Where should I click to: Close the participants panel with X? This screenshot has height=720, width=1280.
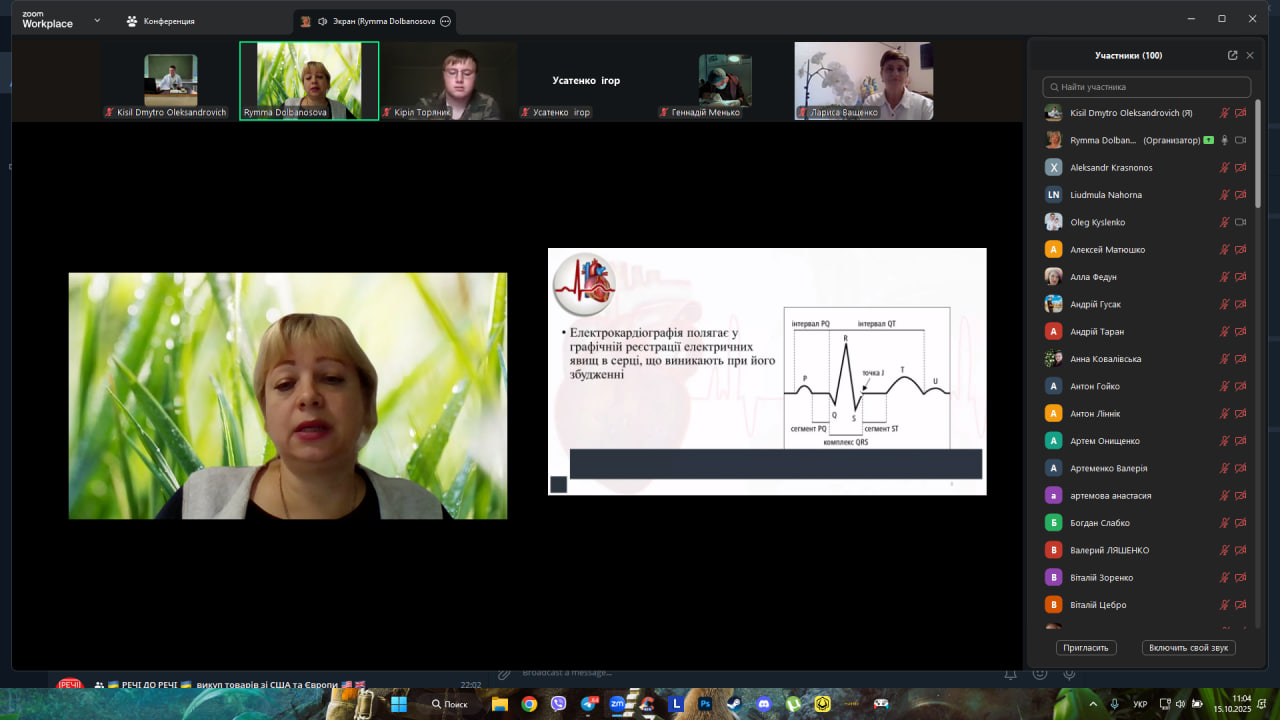(1250, 55)
